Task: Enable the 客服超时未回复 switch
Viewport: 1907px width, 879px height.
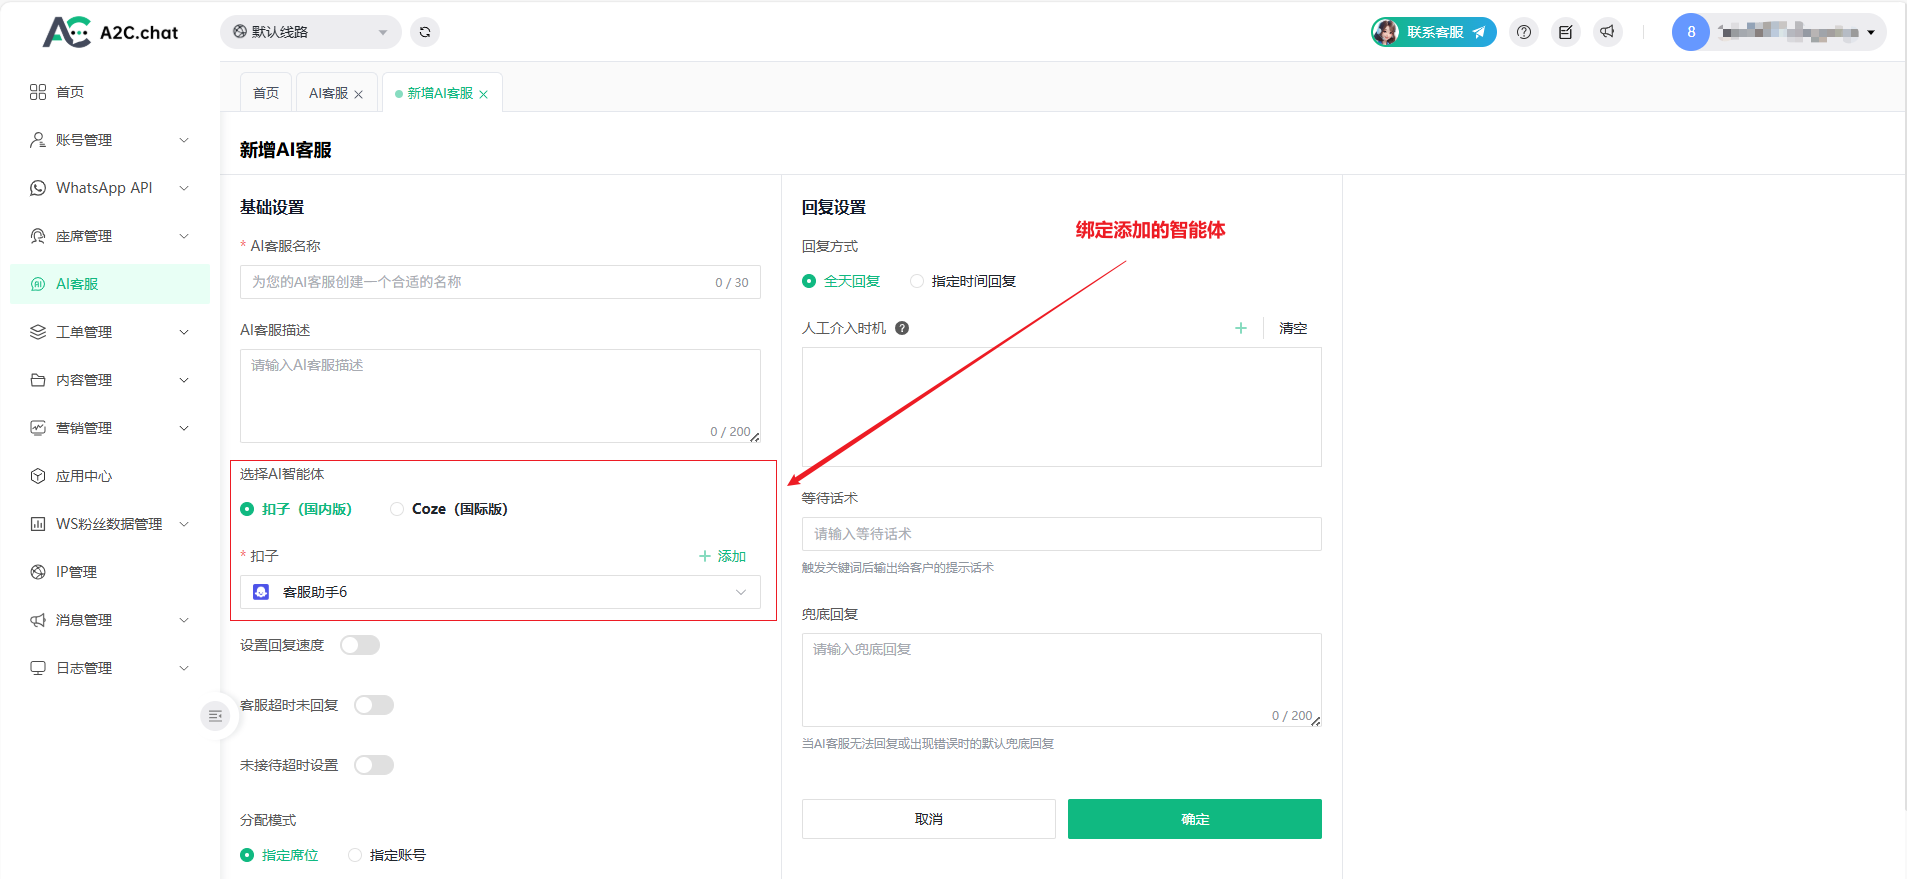Action: [x=374, y=705]
